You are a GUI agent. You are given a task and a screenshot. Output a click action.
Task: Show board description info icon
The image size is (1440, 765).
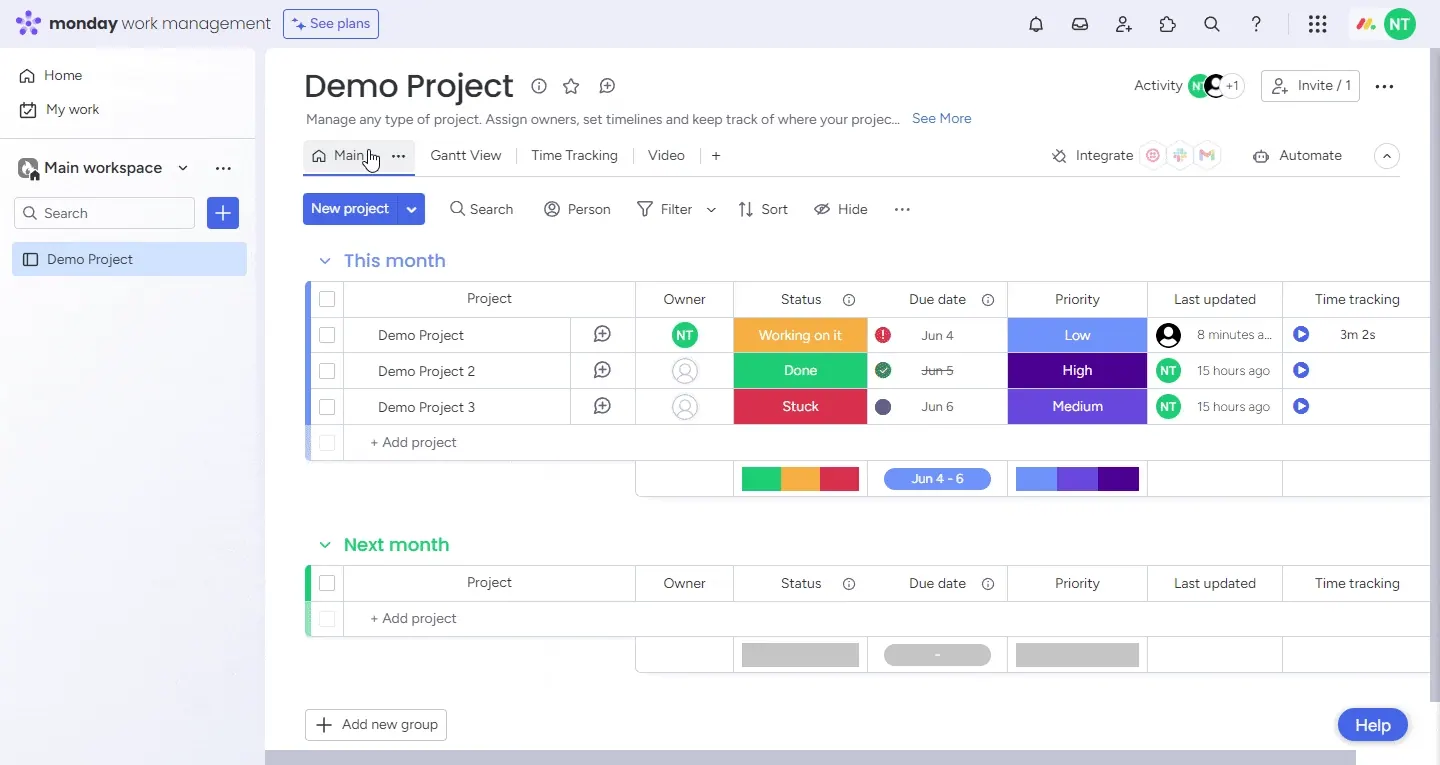pos(539,86)
